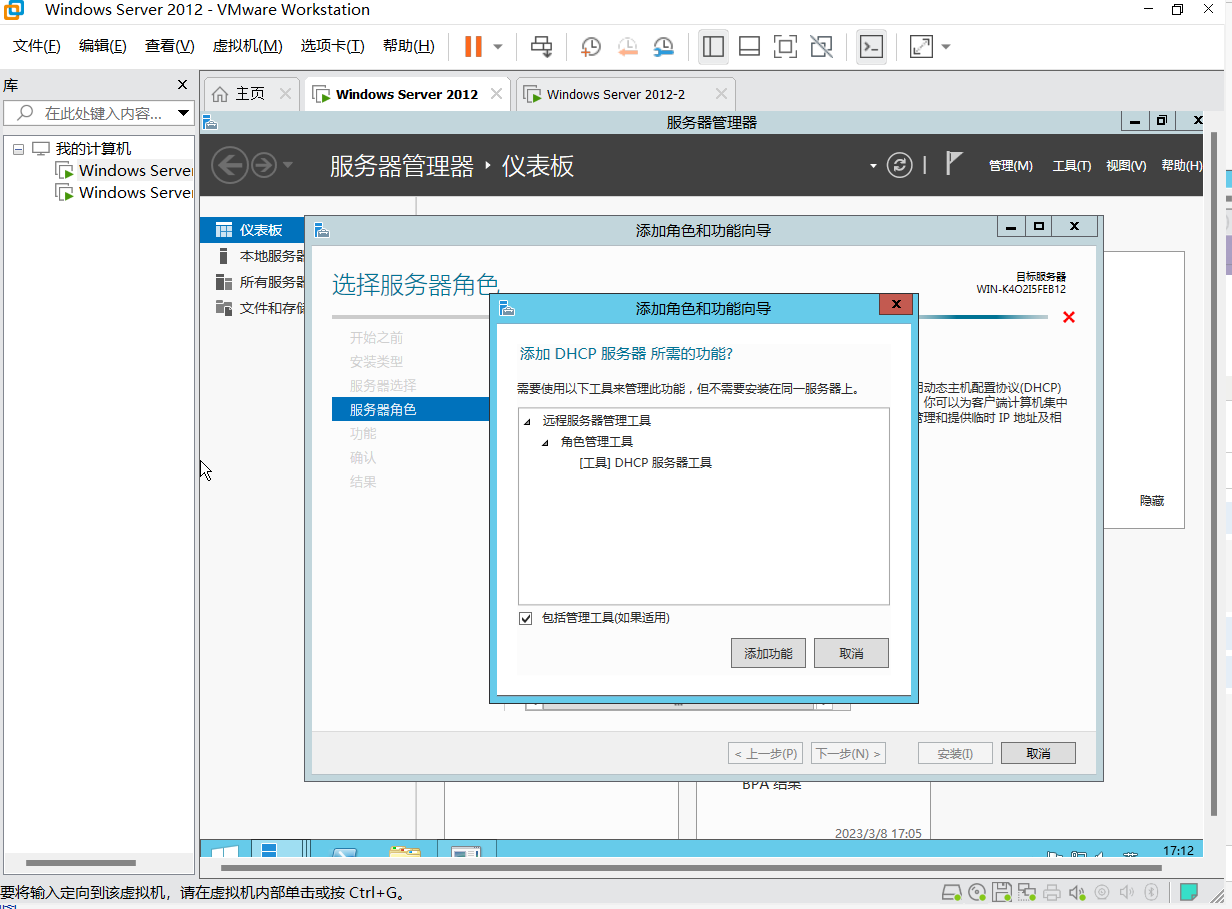Toggle the thumbnail bar view icon
The height and width of the screenshot is (909, 1232).
click(749, 46)
